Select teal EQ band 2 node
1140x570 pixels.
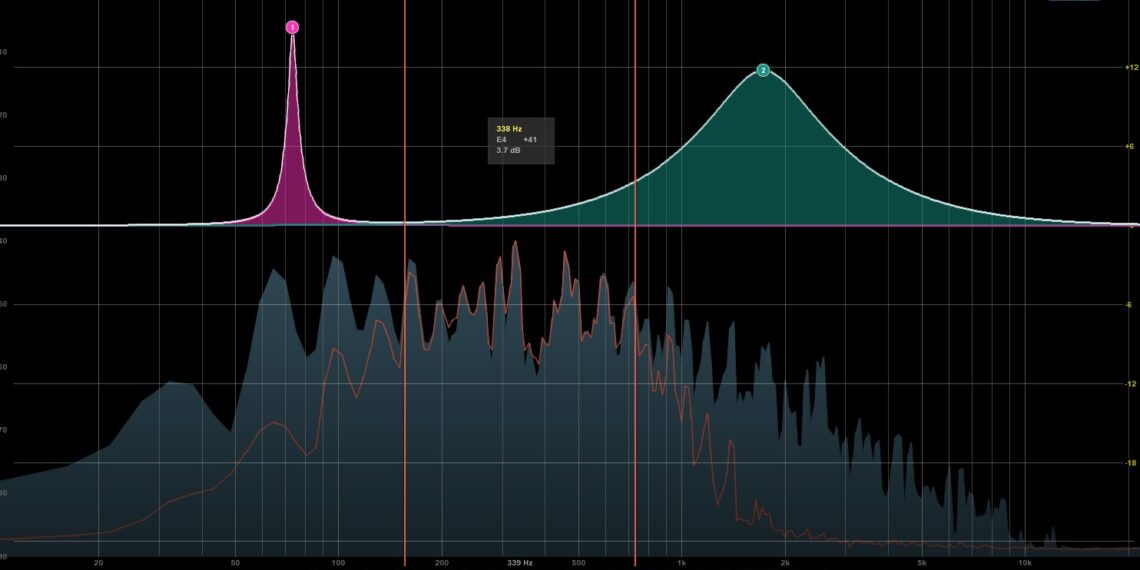(x=763, y=71)
